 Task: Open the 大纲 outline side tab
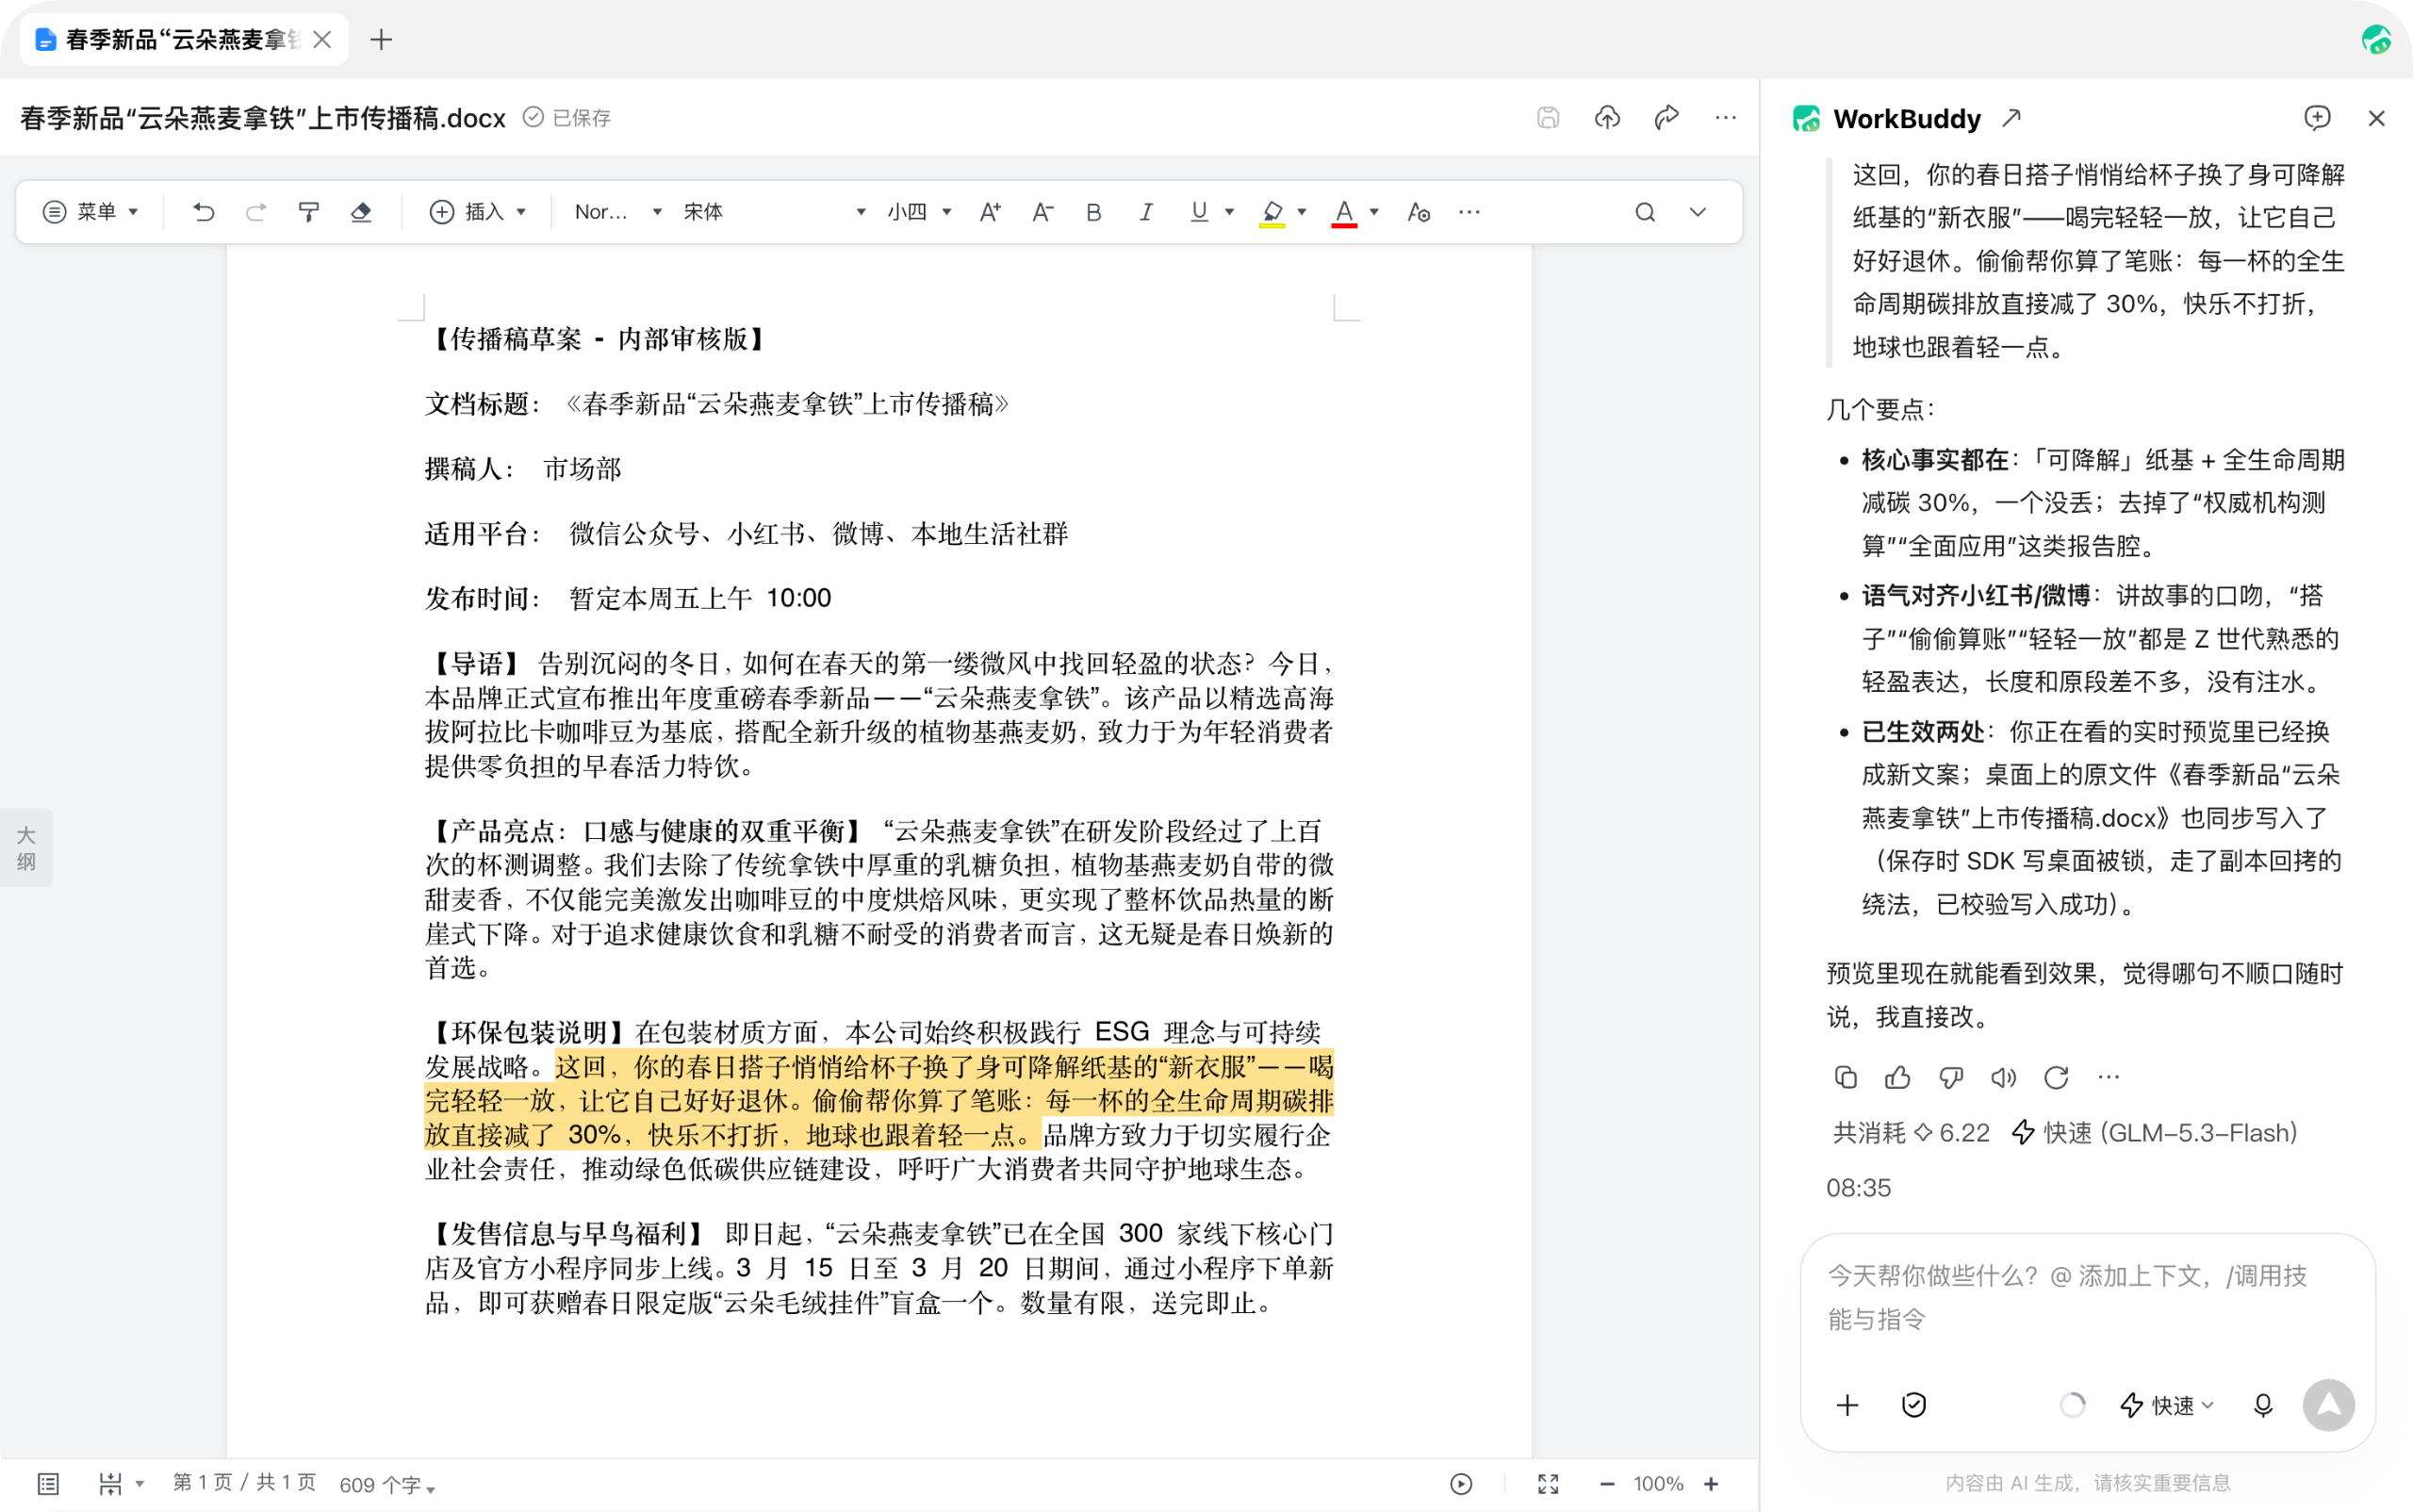coord(26,848)
